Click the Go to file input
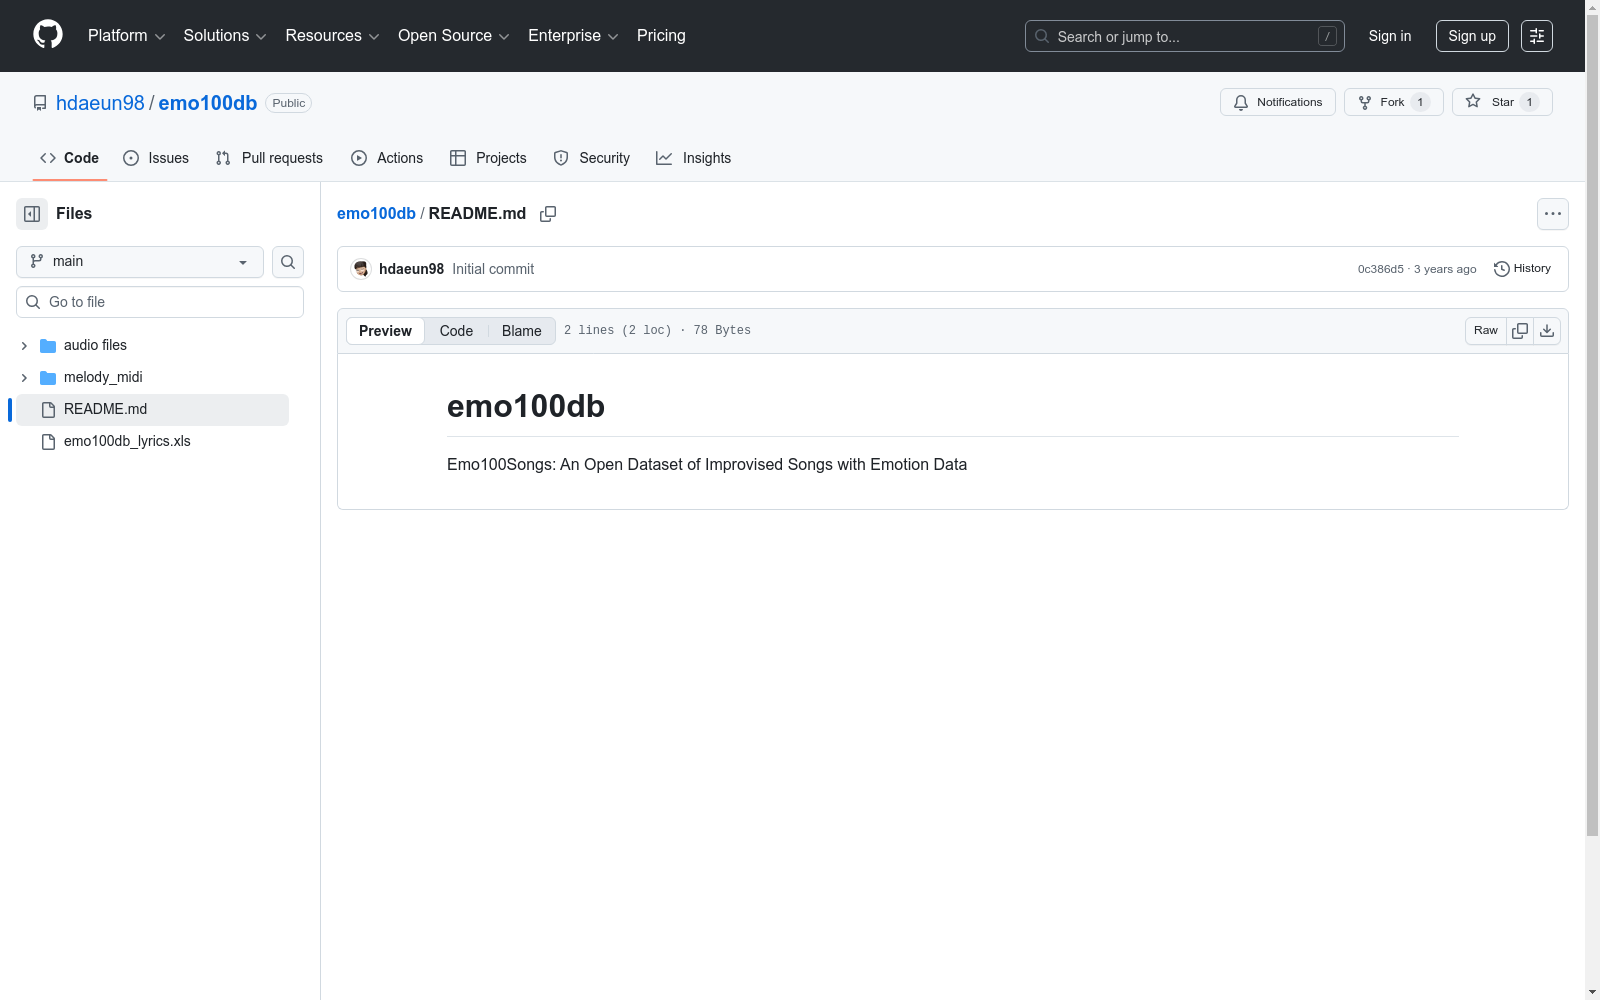 170,302
